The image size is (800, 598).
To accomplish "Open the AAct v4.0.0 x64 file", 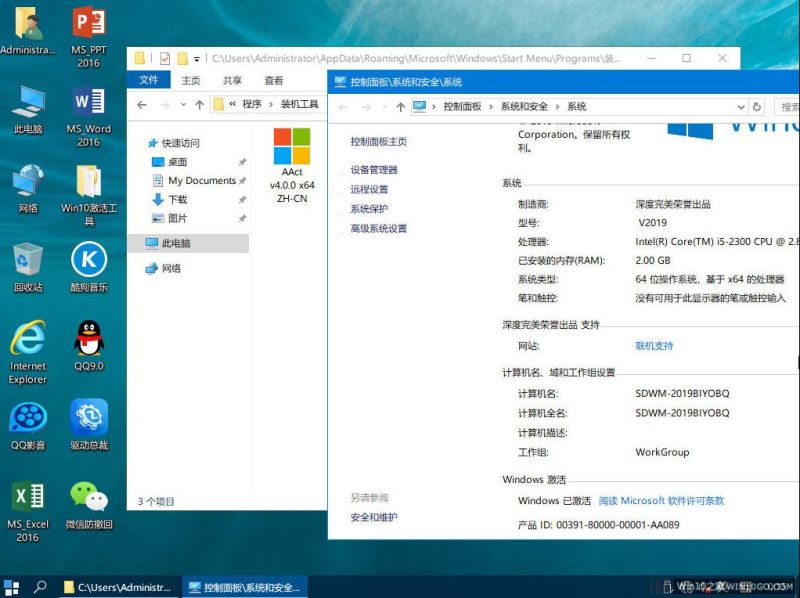I will 292,165.
